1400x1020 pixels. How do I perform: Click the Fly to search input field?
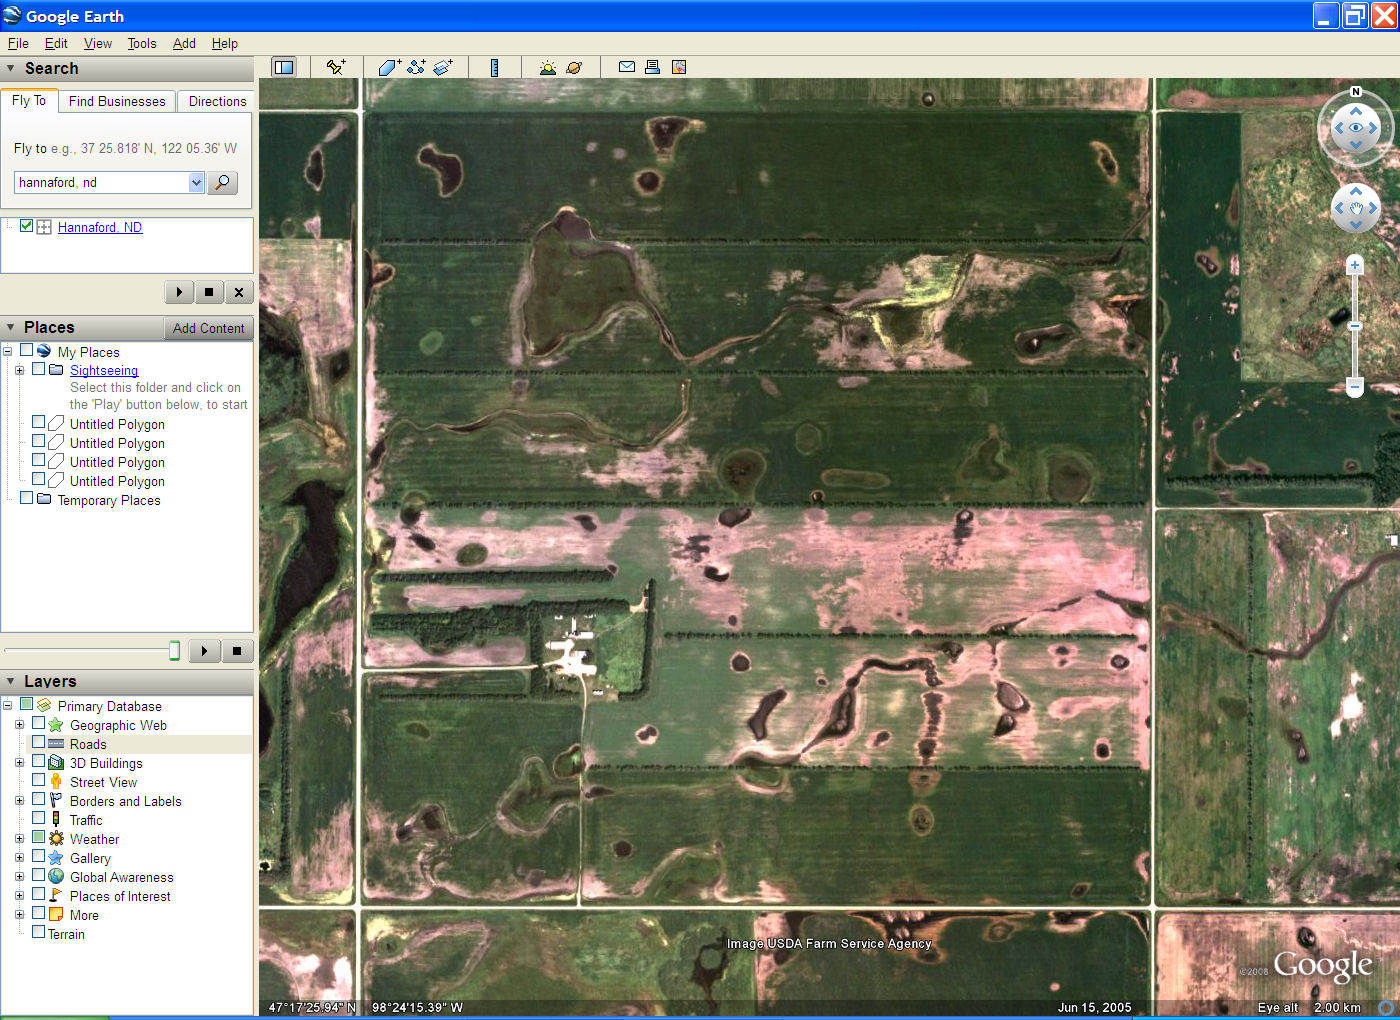(x=101, y=182)
